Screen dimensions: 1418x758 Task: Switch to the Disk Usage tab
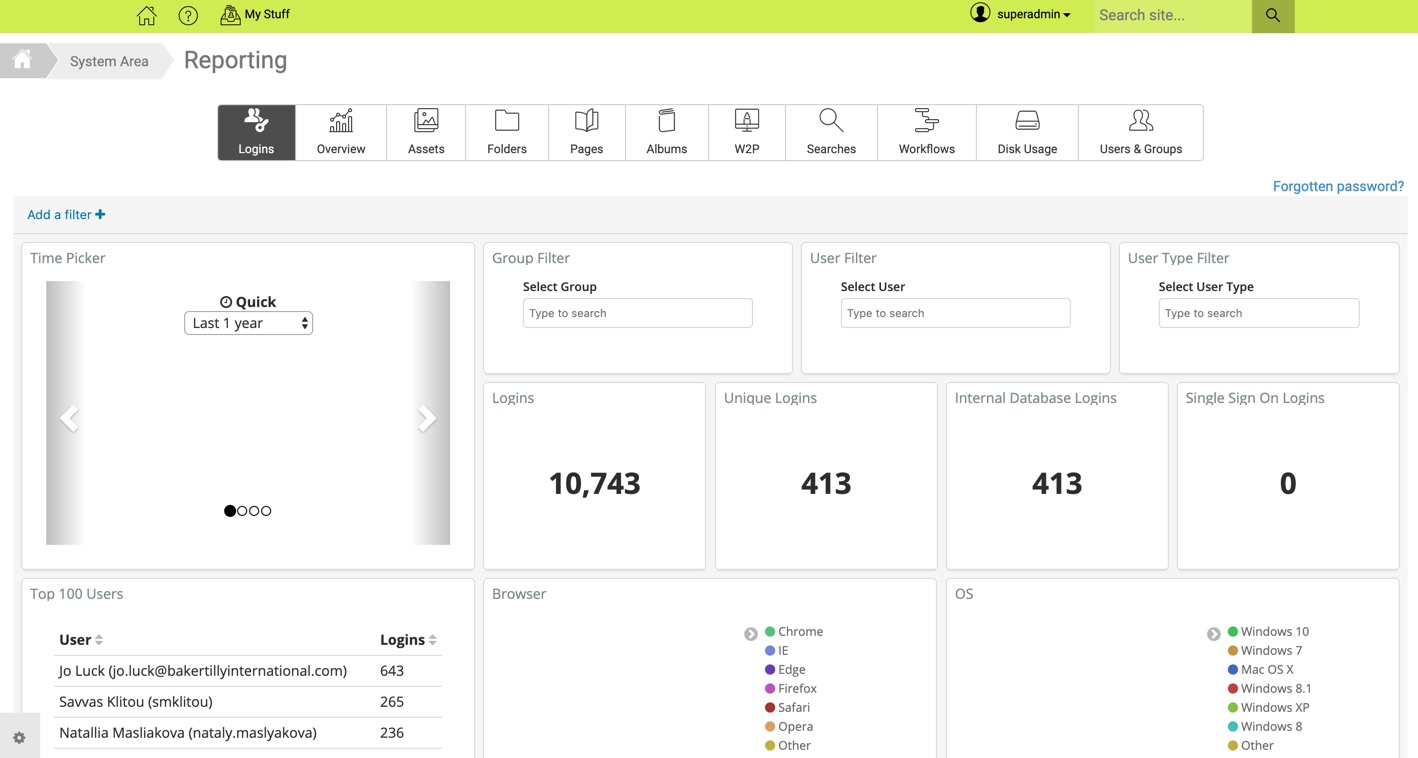pyautogui.click(x=1027, y=132)
